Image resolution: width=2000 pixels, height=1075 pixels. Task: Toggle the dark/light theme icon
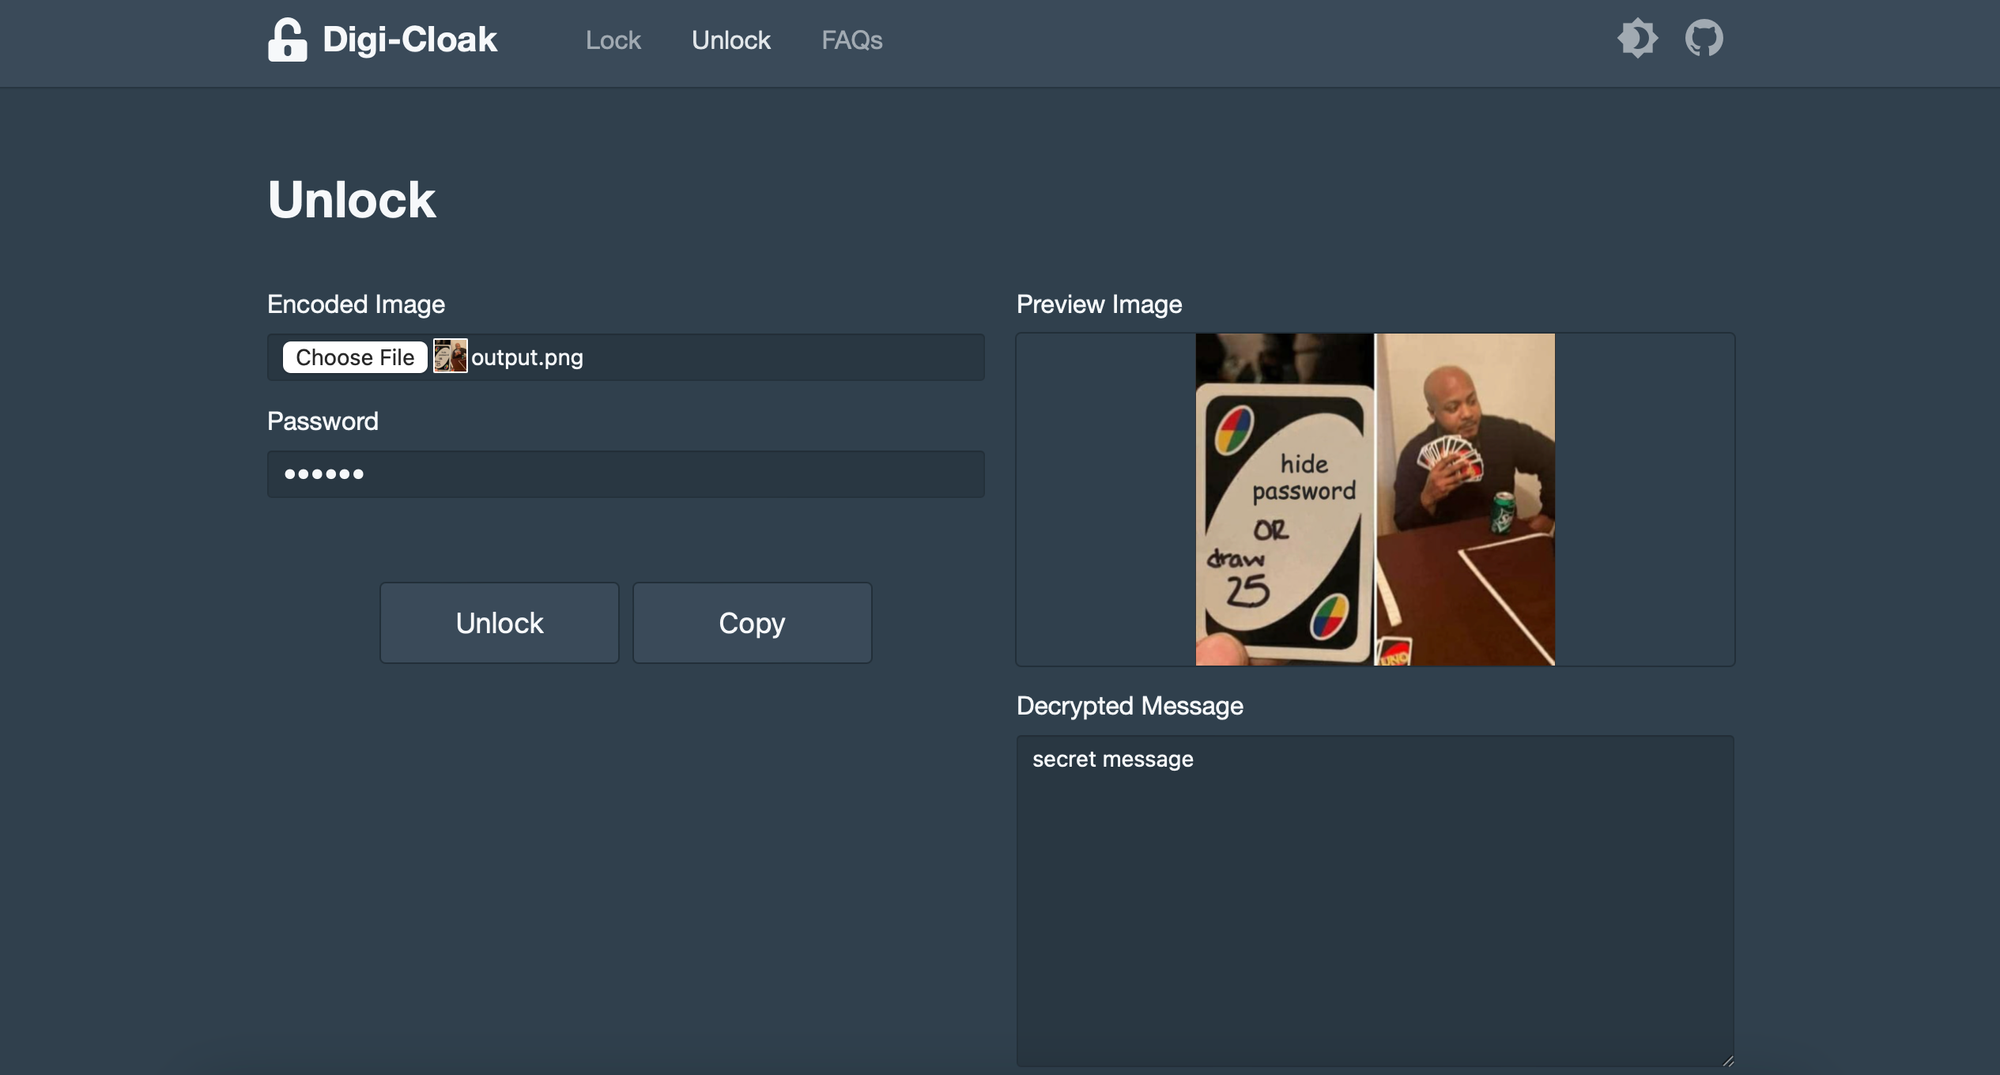point(1637,39)
